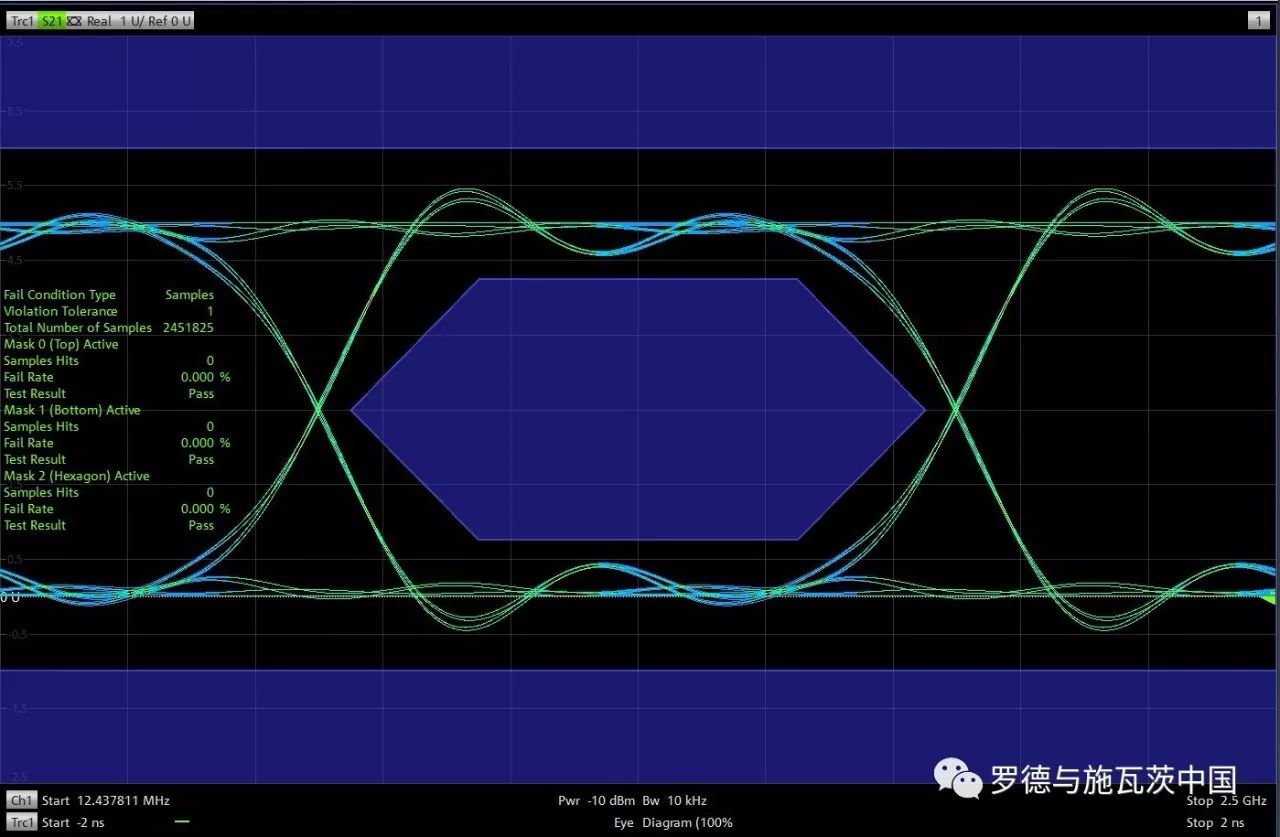
Task: Click Samples Hits row under Mask 1
Action: (109, 426)
